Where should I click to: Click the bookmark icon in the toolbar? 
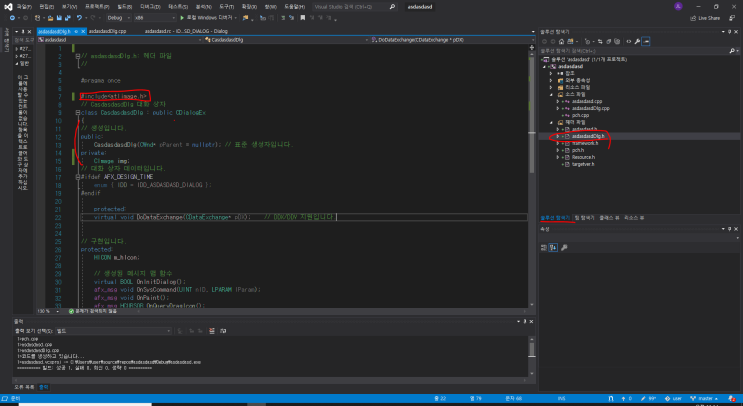[x=303, y=18]
